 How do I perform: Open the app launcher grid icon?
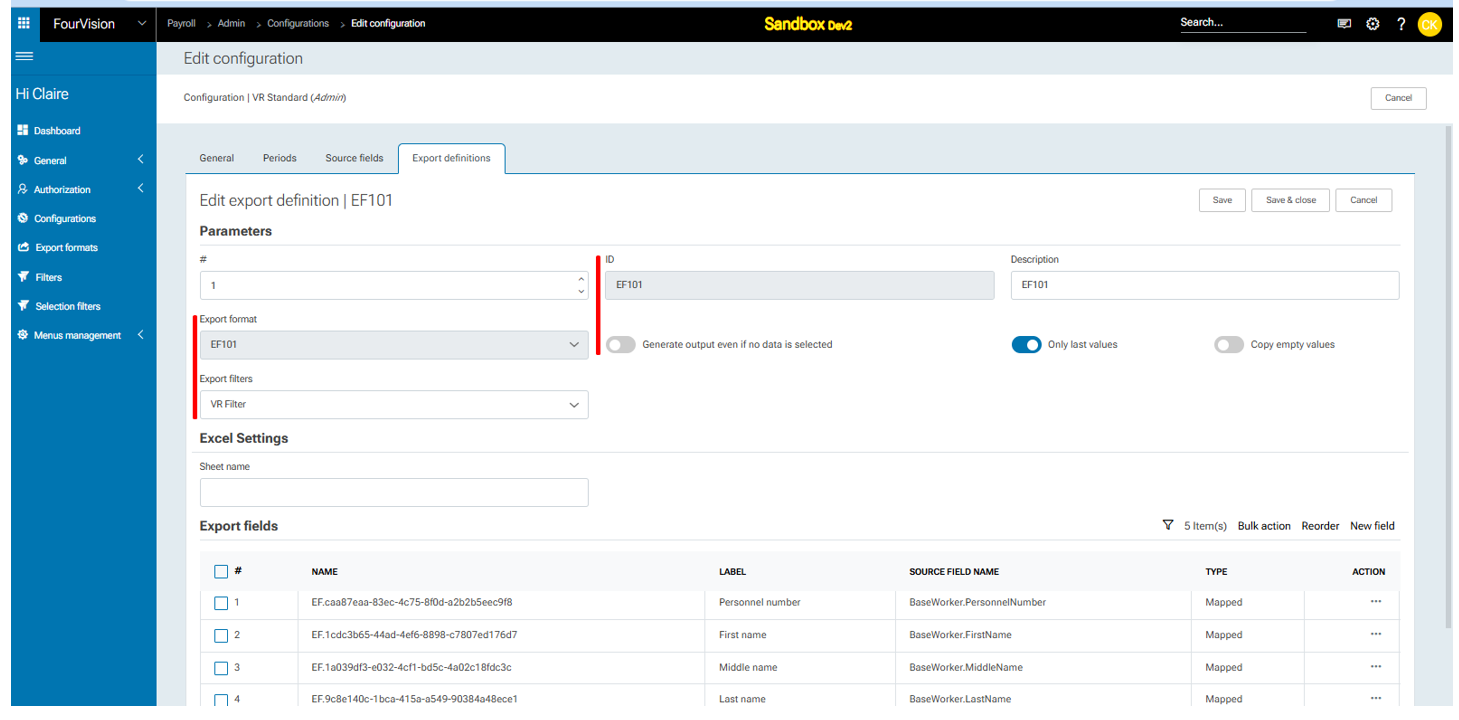(24, 23)
